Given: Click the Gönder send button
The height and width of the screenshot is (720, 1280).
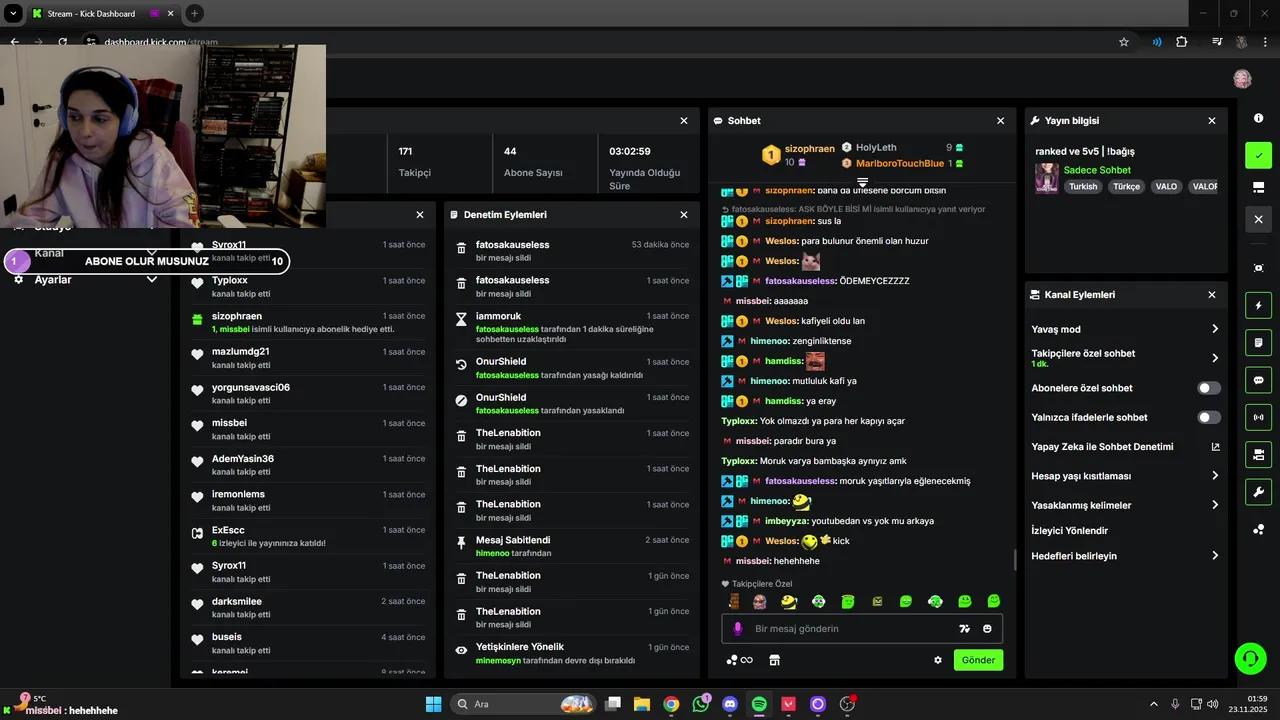Looking at the screenshot, I should (978, 660).
